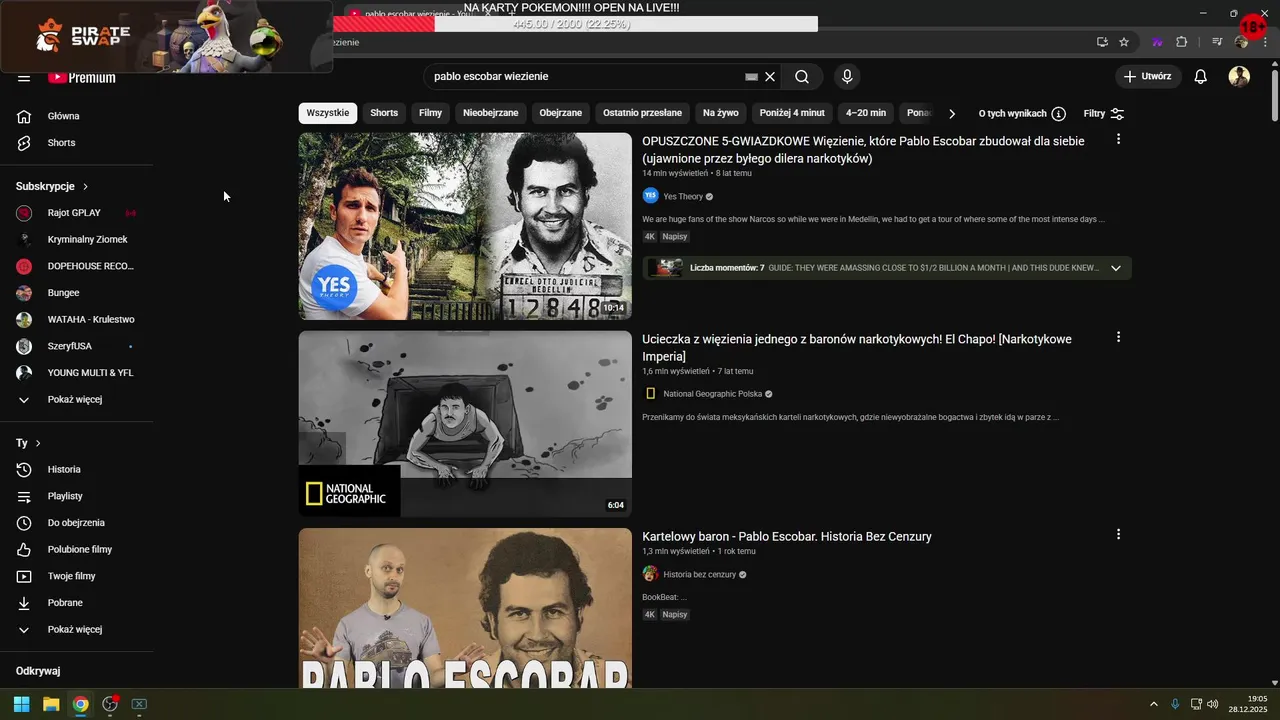This screenshot has width=1280, height=720.
Task: Open Yes Theory channel link
Action: (683, 197)
